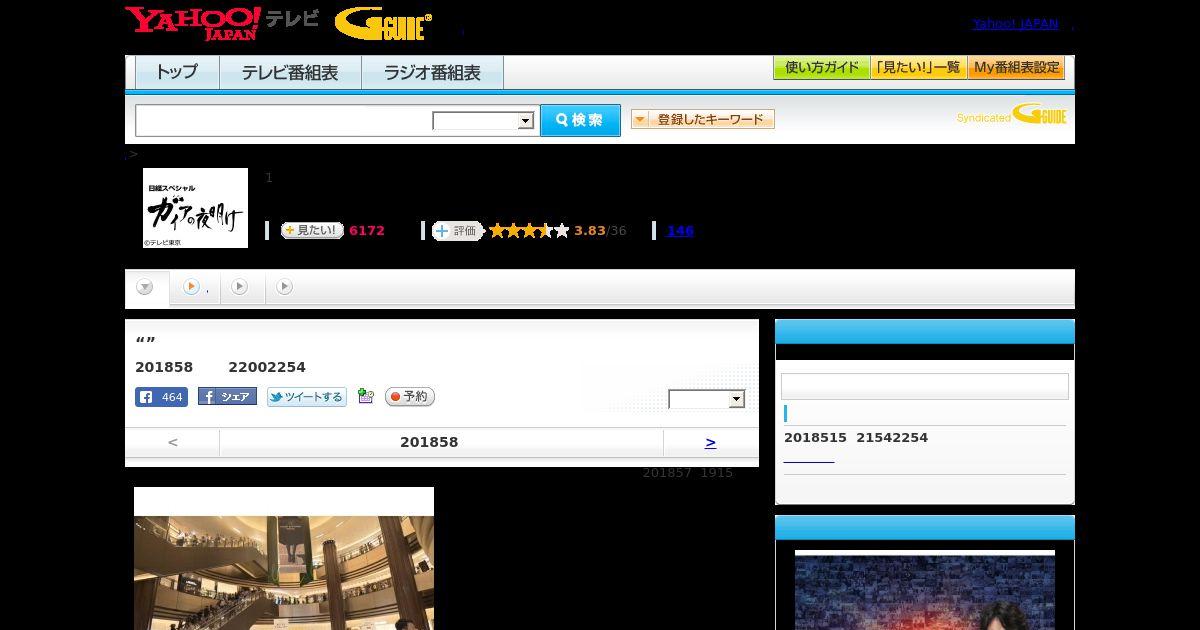Screen dimensions: 1200x630
Task: Switch to the トップ tab
Action: [x=177, y=73]
